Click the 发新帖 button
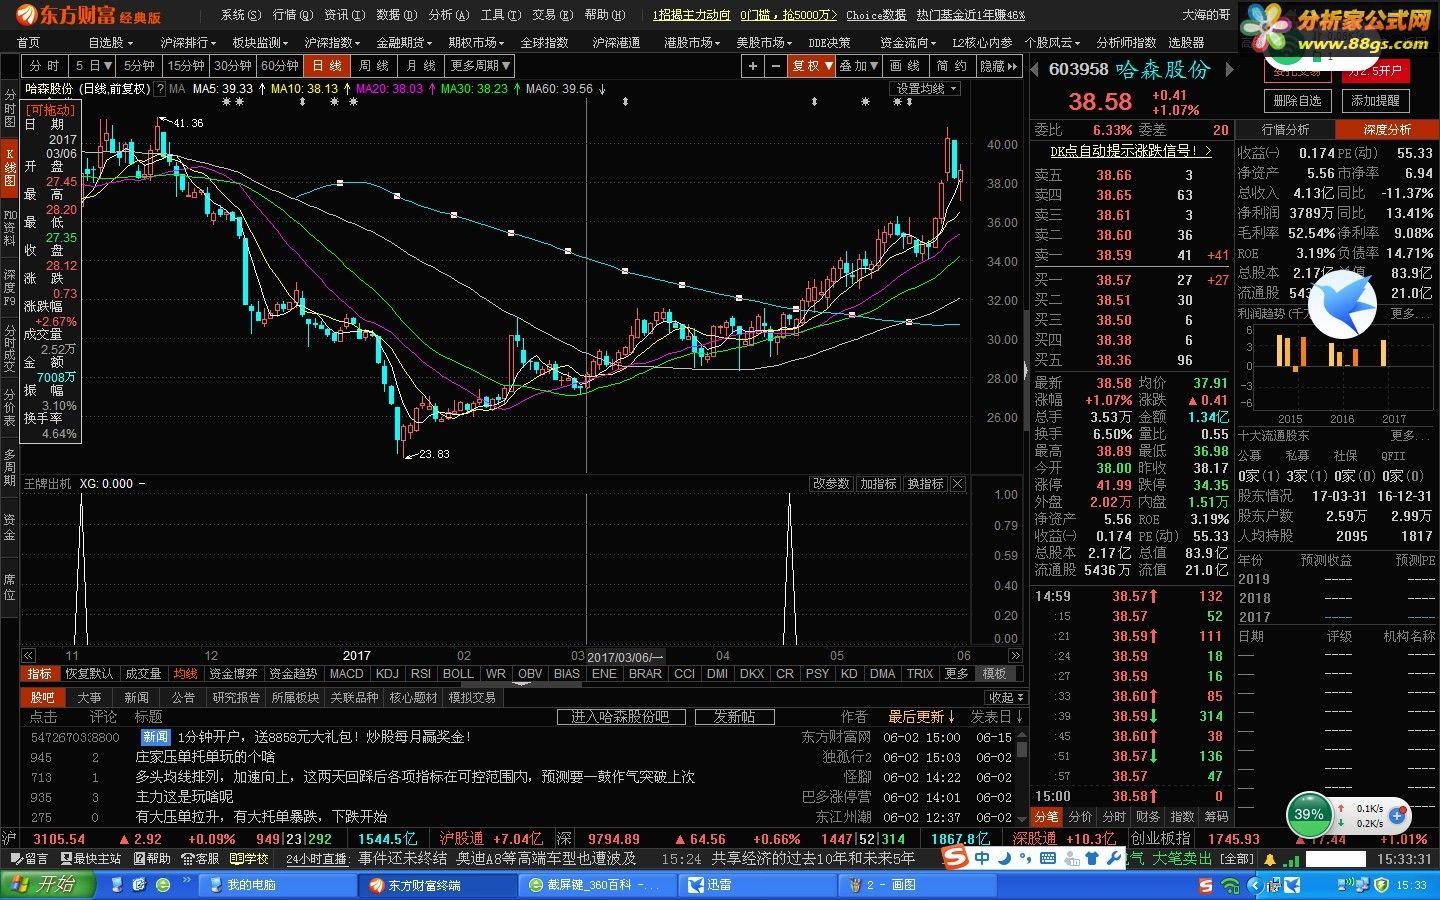The width and height of the screenshot is (1440, 900). [734, 717]
